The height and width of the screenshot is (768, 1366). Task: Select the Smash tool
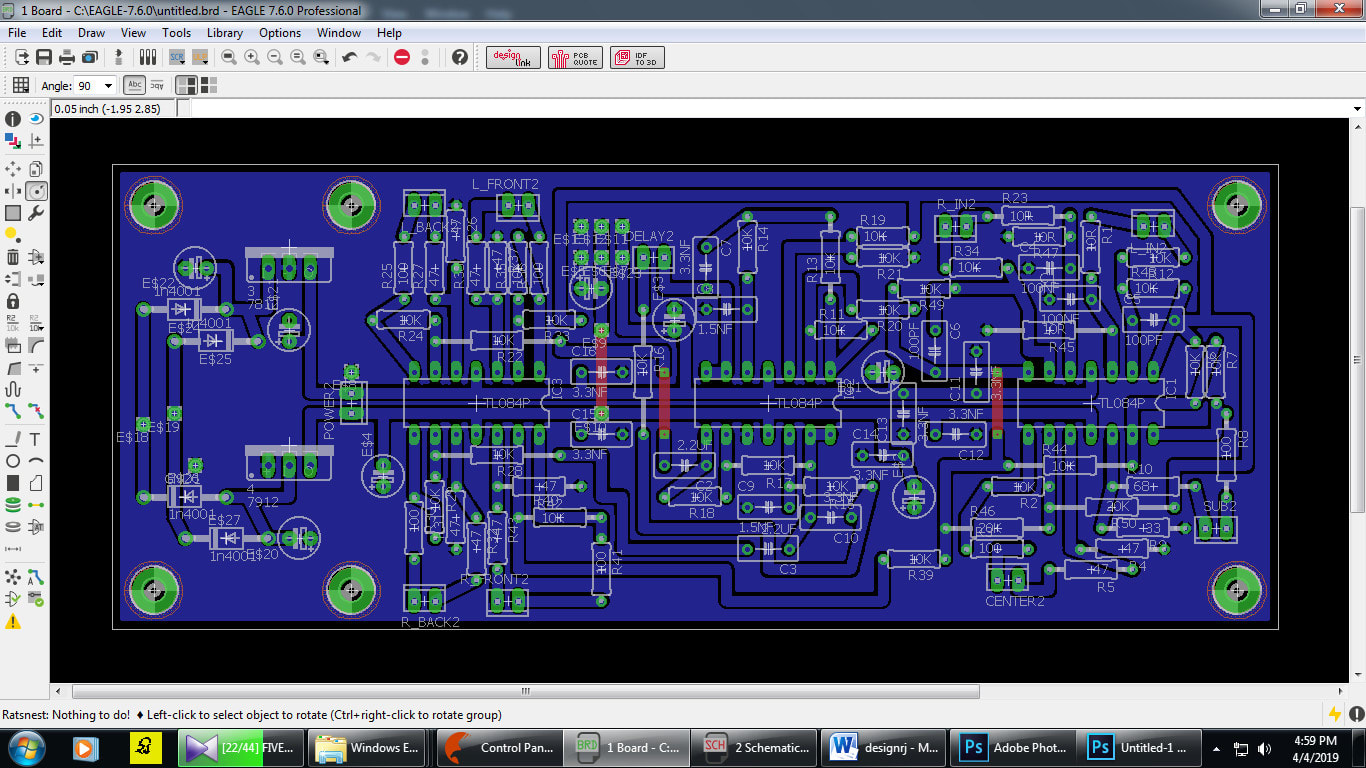(x=13, y=345)
